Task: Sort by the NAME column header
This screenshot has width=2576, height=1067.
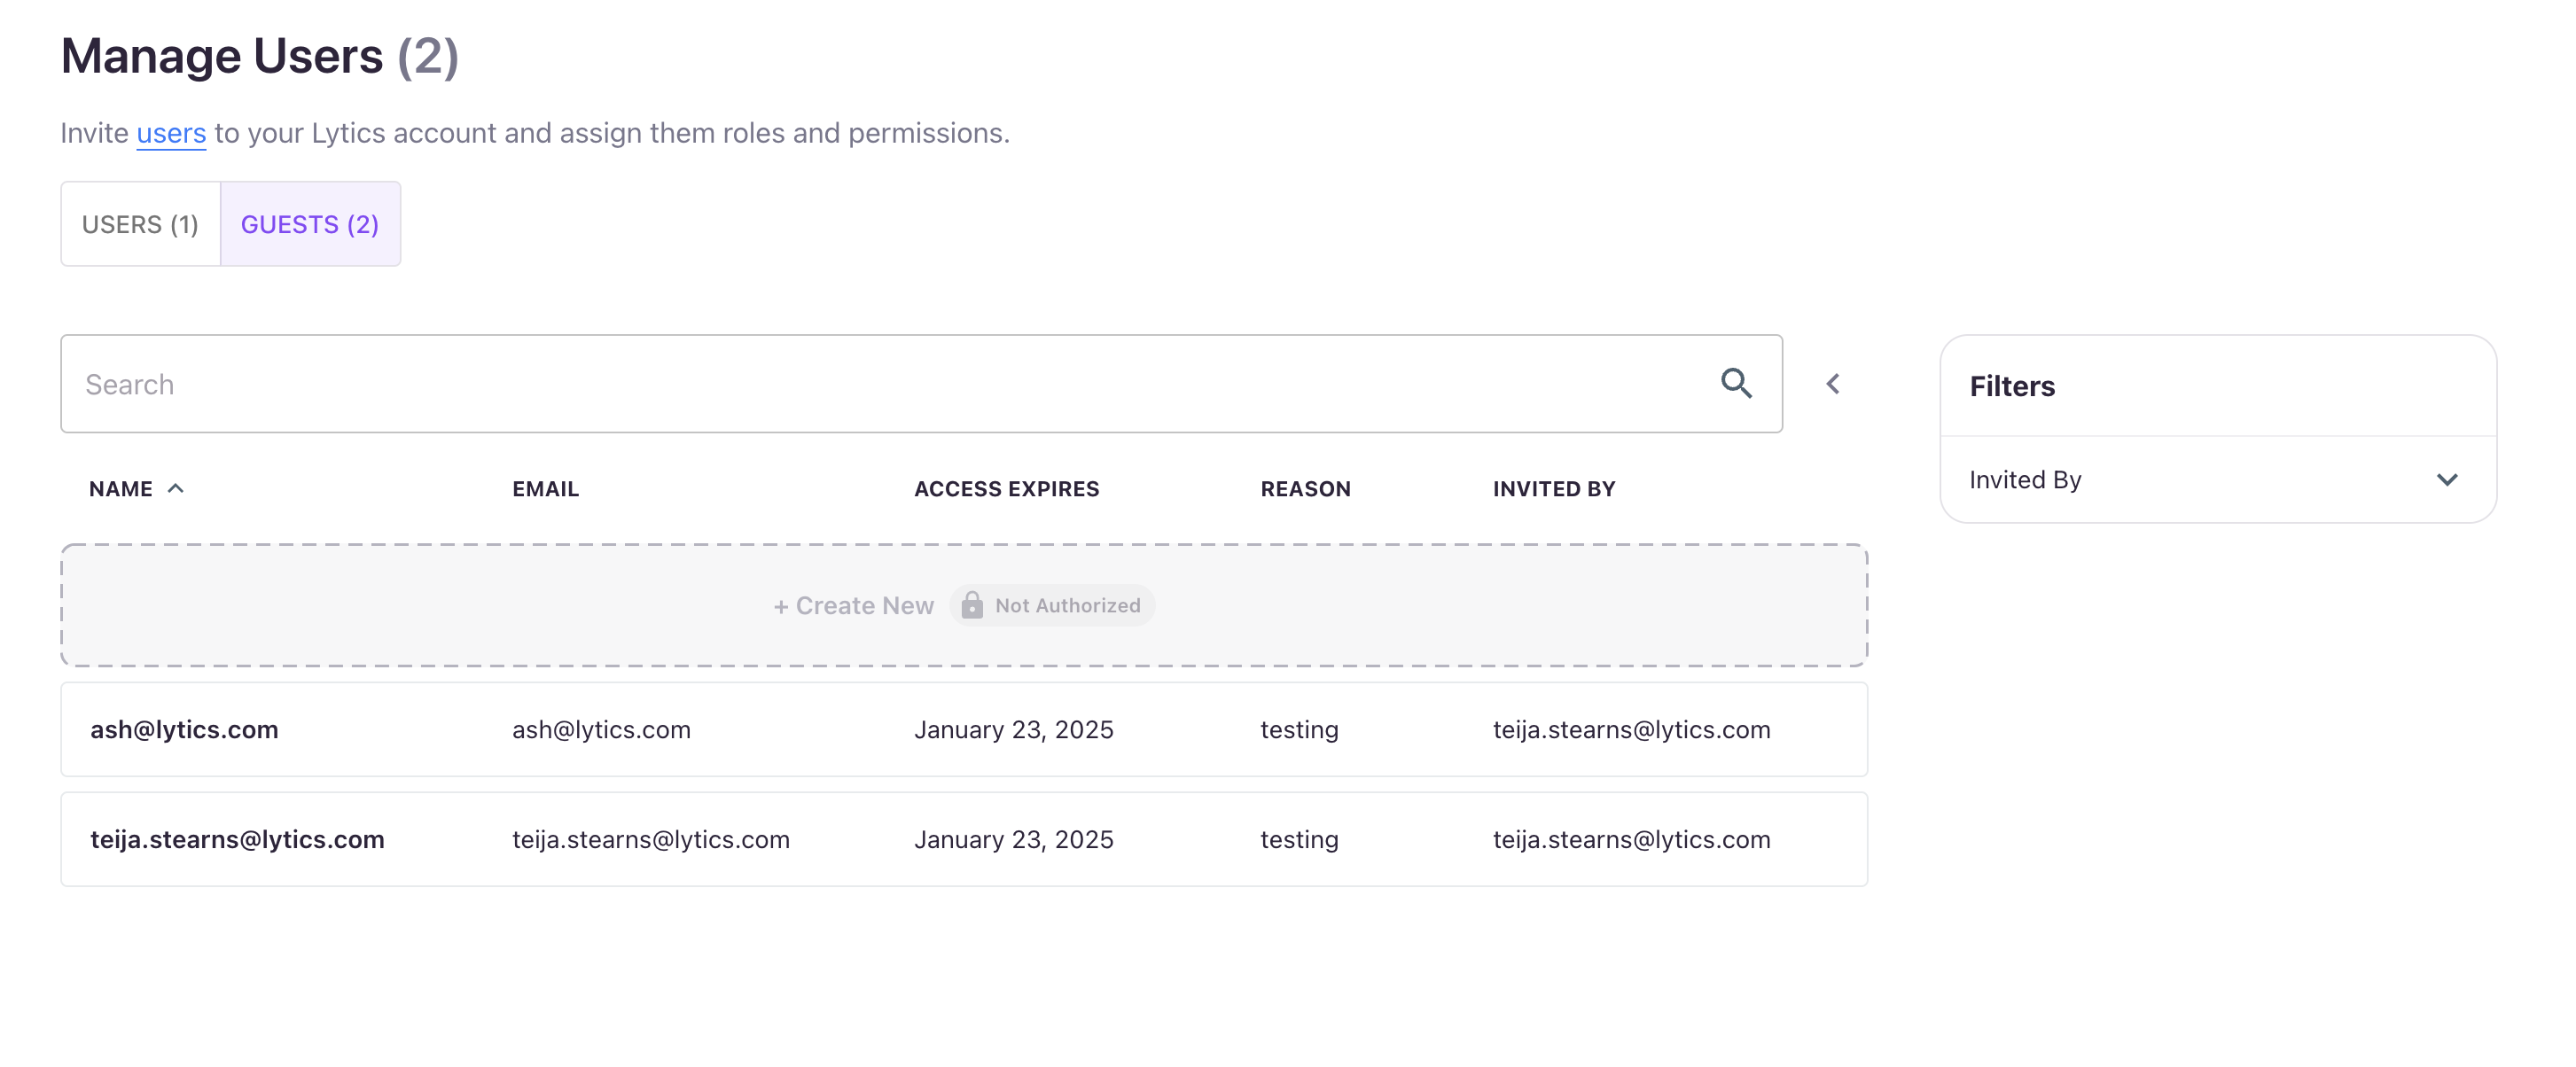Action: pos(121,489)
